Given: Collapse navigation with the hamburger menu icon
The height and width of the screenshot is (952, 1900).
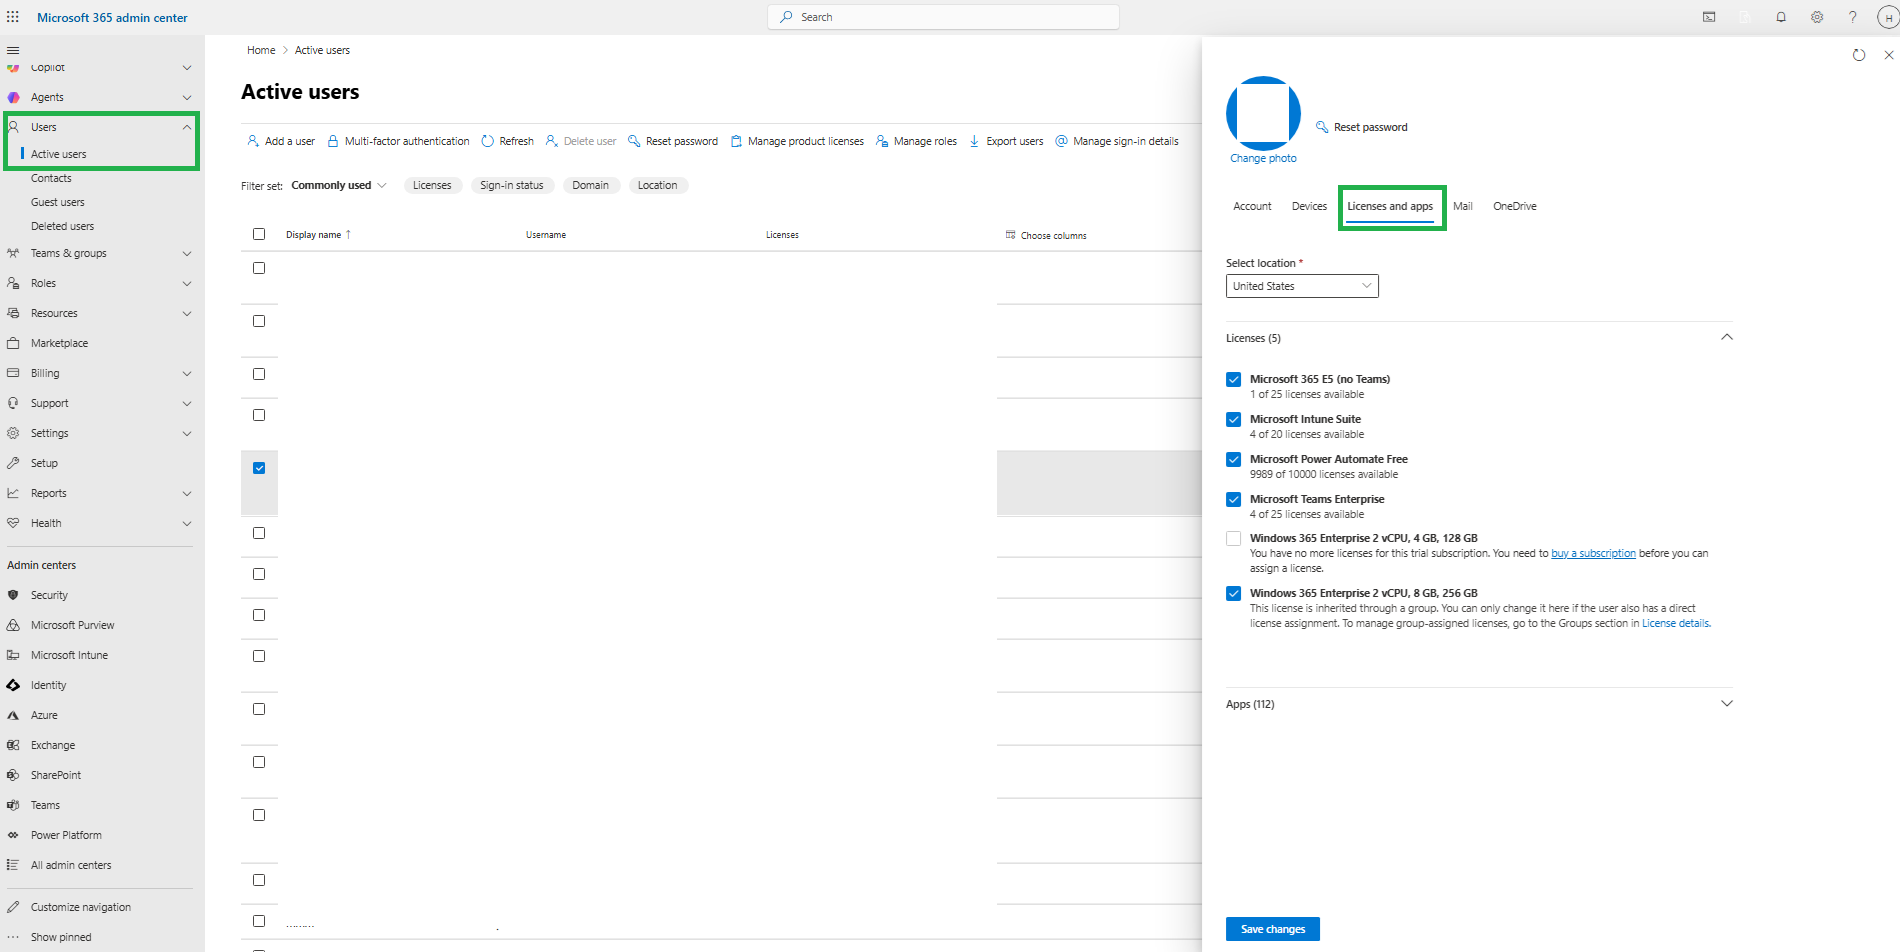Looking at the screenshot, I should pyautogui.click(x=13, y=50).
